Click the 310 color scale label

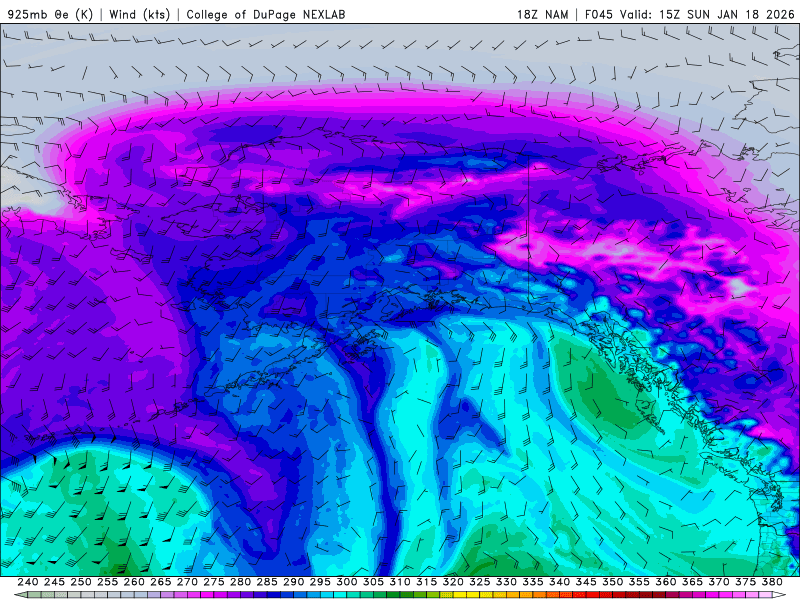tap(399, 582)
